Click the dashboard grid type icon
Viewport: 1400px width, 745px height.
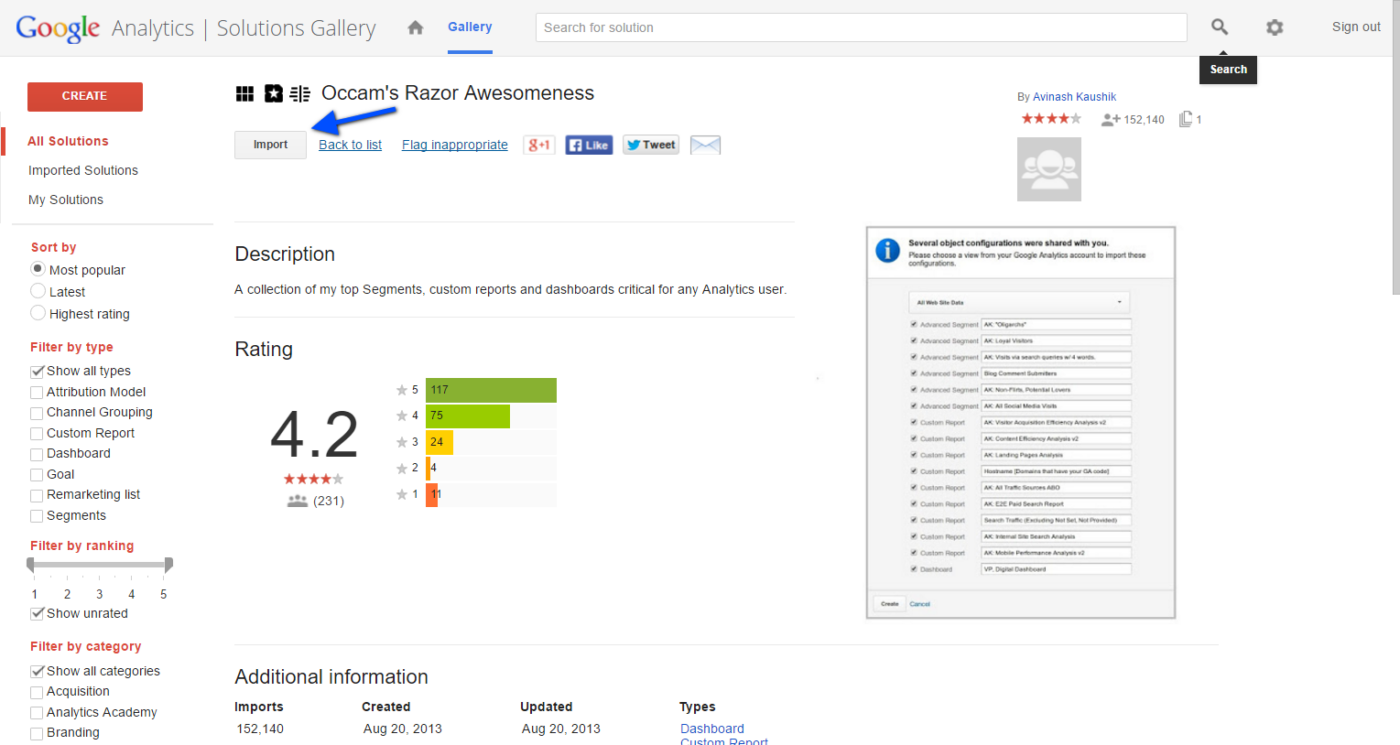click(x=244, y=94)
